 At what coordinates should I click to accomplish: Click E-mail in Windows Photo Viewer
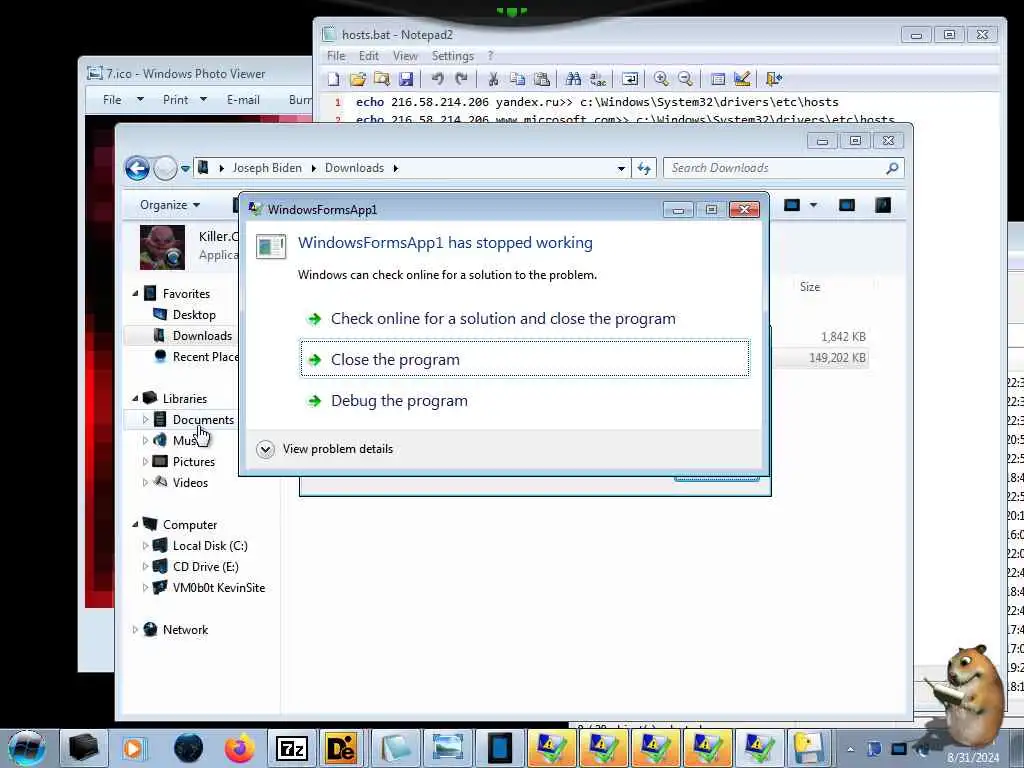coord(243,100)
